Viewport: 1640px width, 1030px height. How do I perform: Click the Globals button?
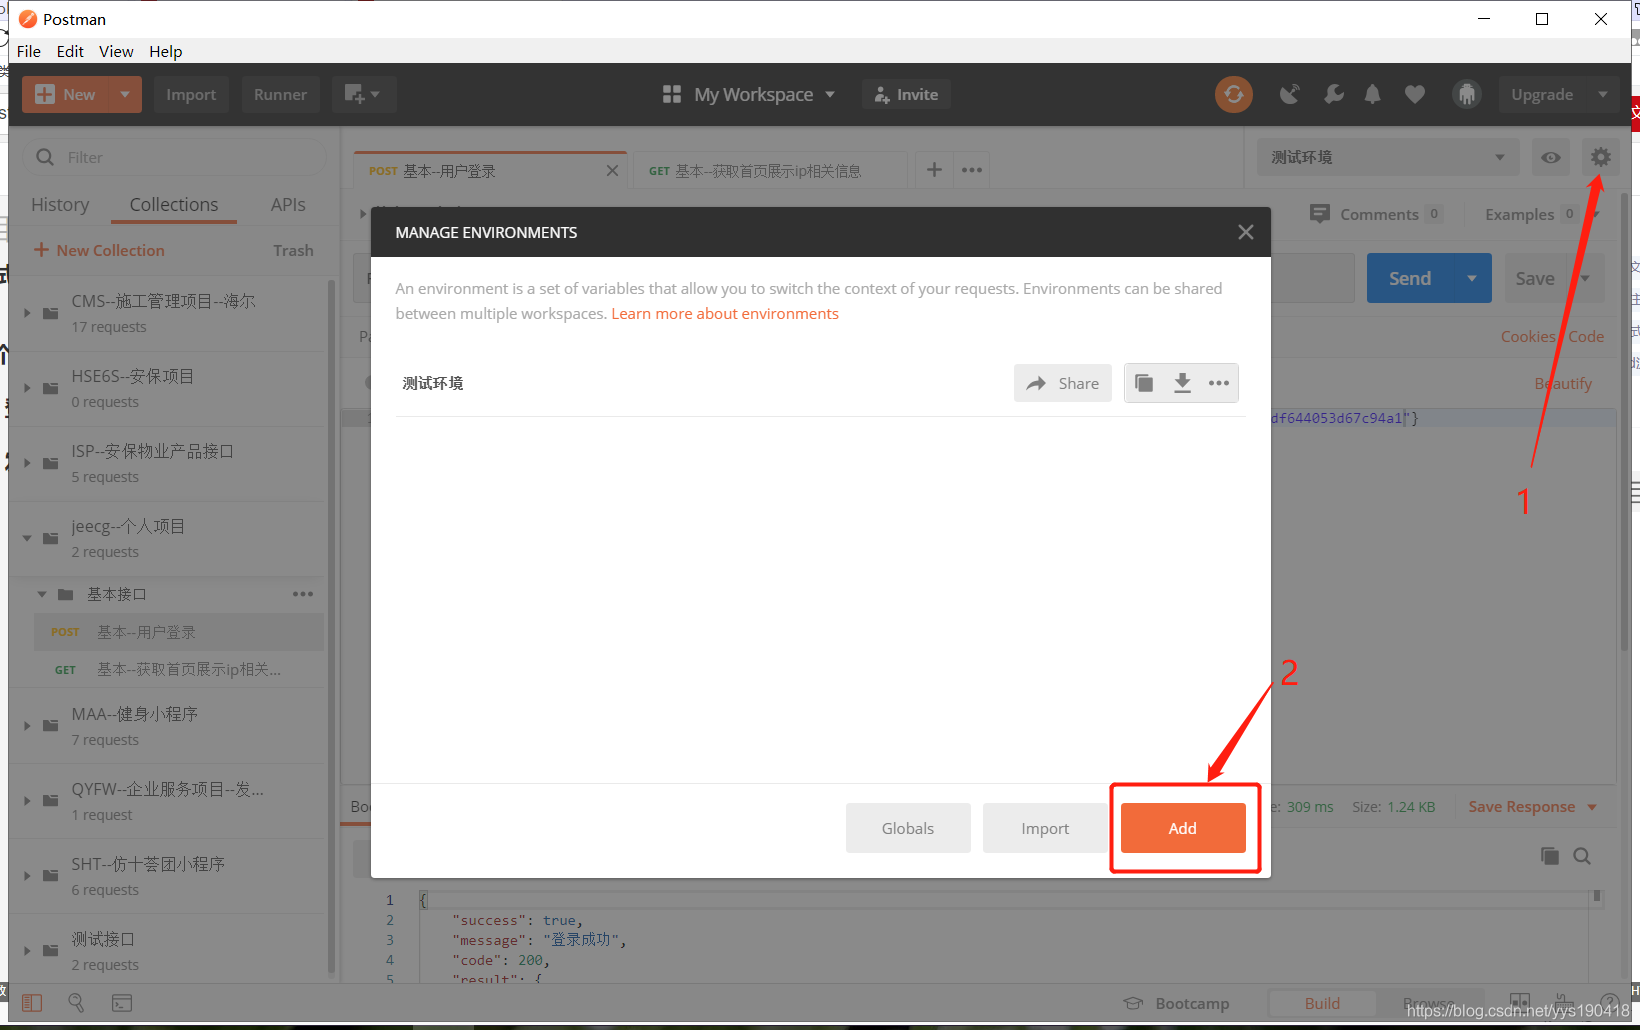[x=908, y=828]
